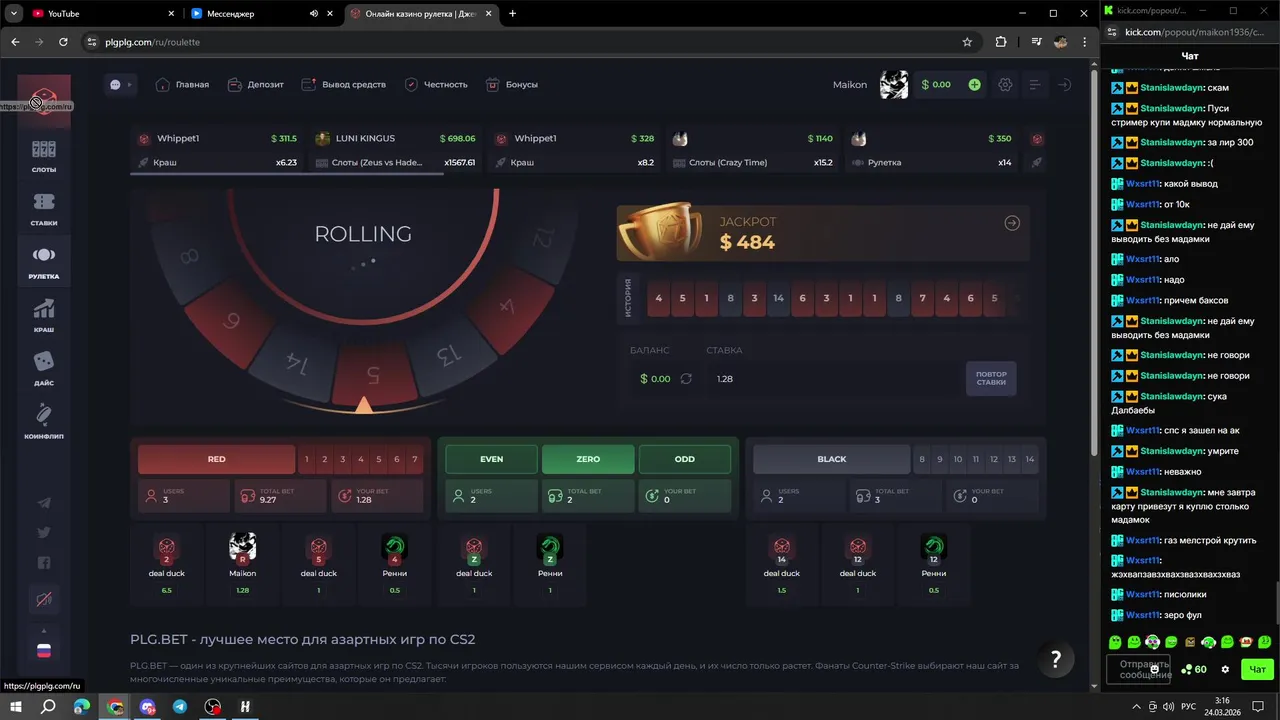The image size is (1280, 720).
Task: Open the menu lines icon next to gear
Action: (x=1035, y=85)
